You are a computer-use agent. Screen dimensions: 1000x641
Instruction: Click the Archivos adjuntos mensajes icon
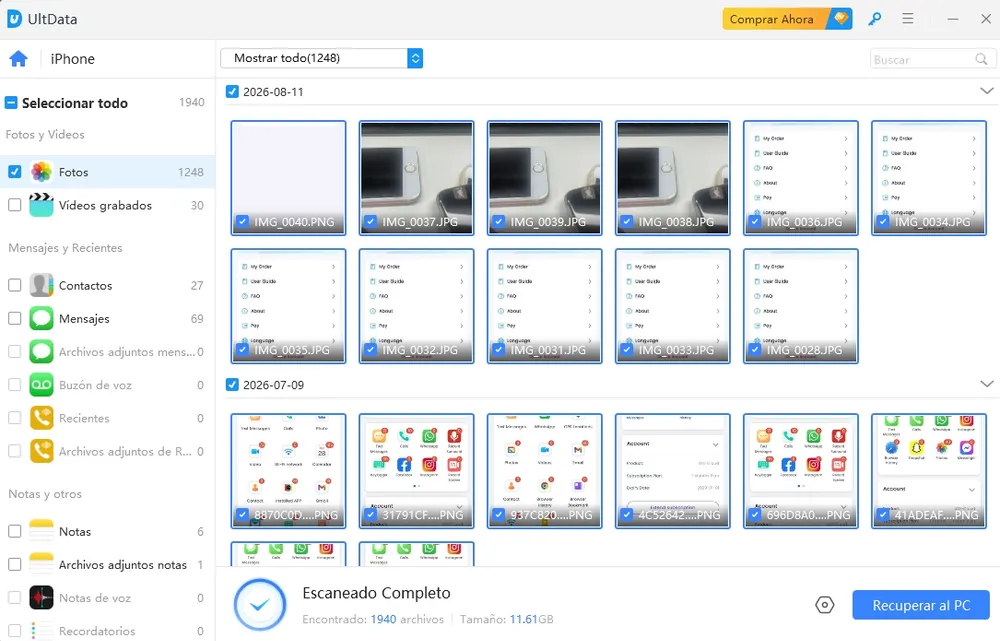pos(41,351)
